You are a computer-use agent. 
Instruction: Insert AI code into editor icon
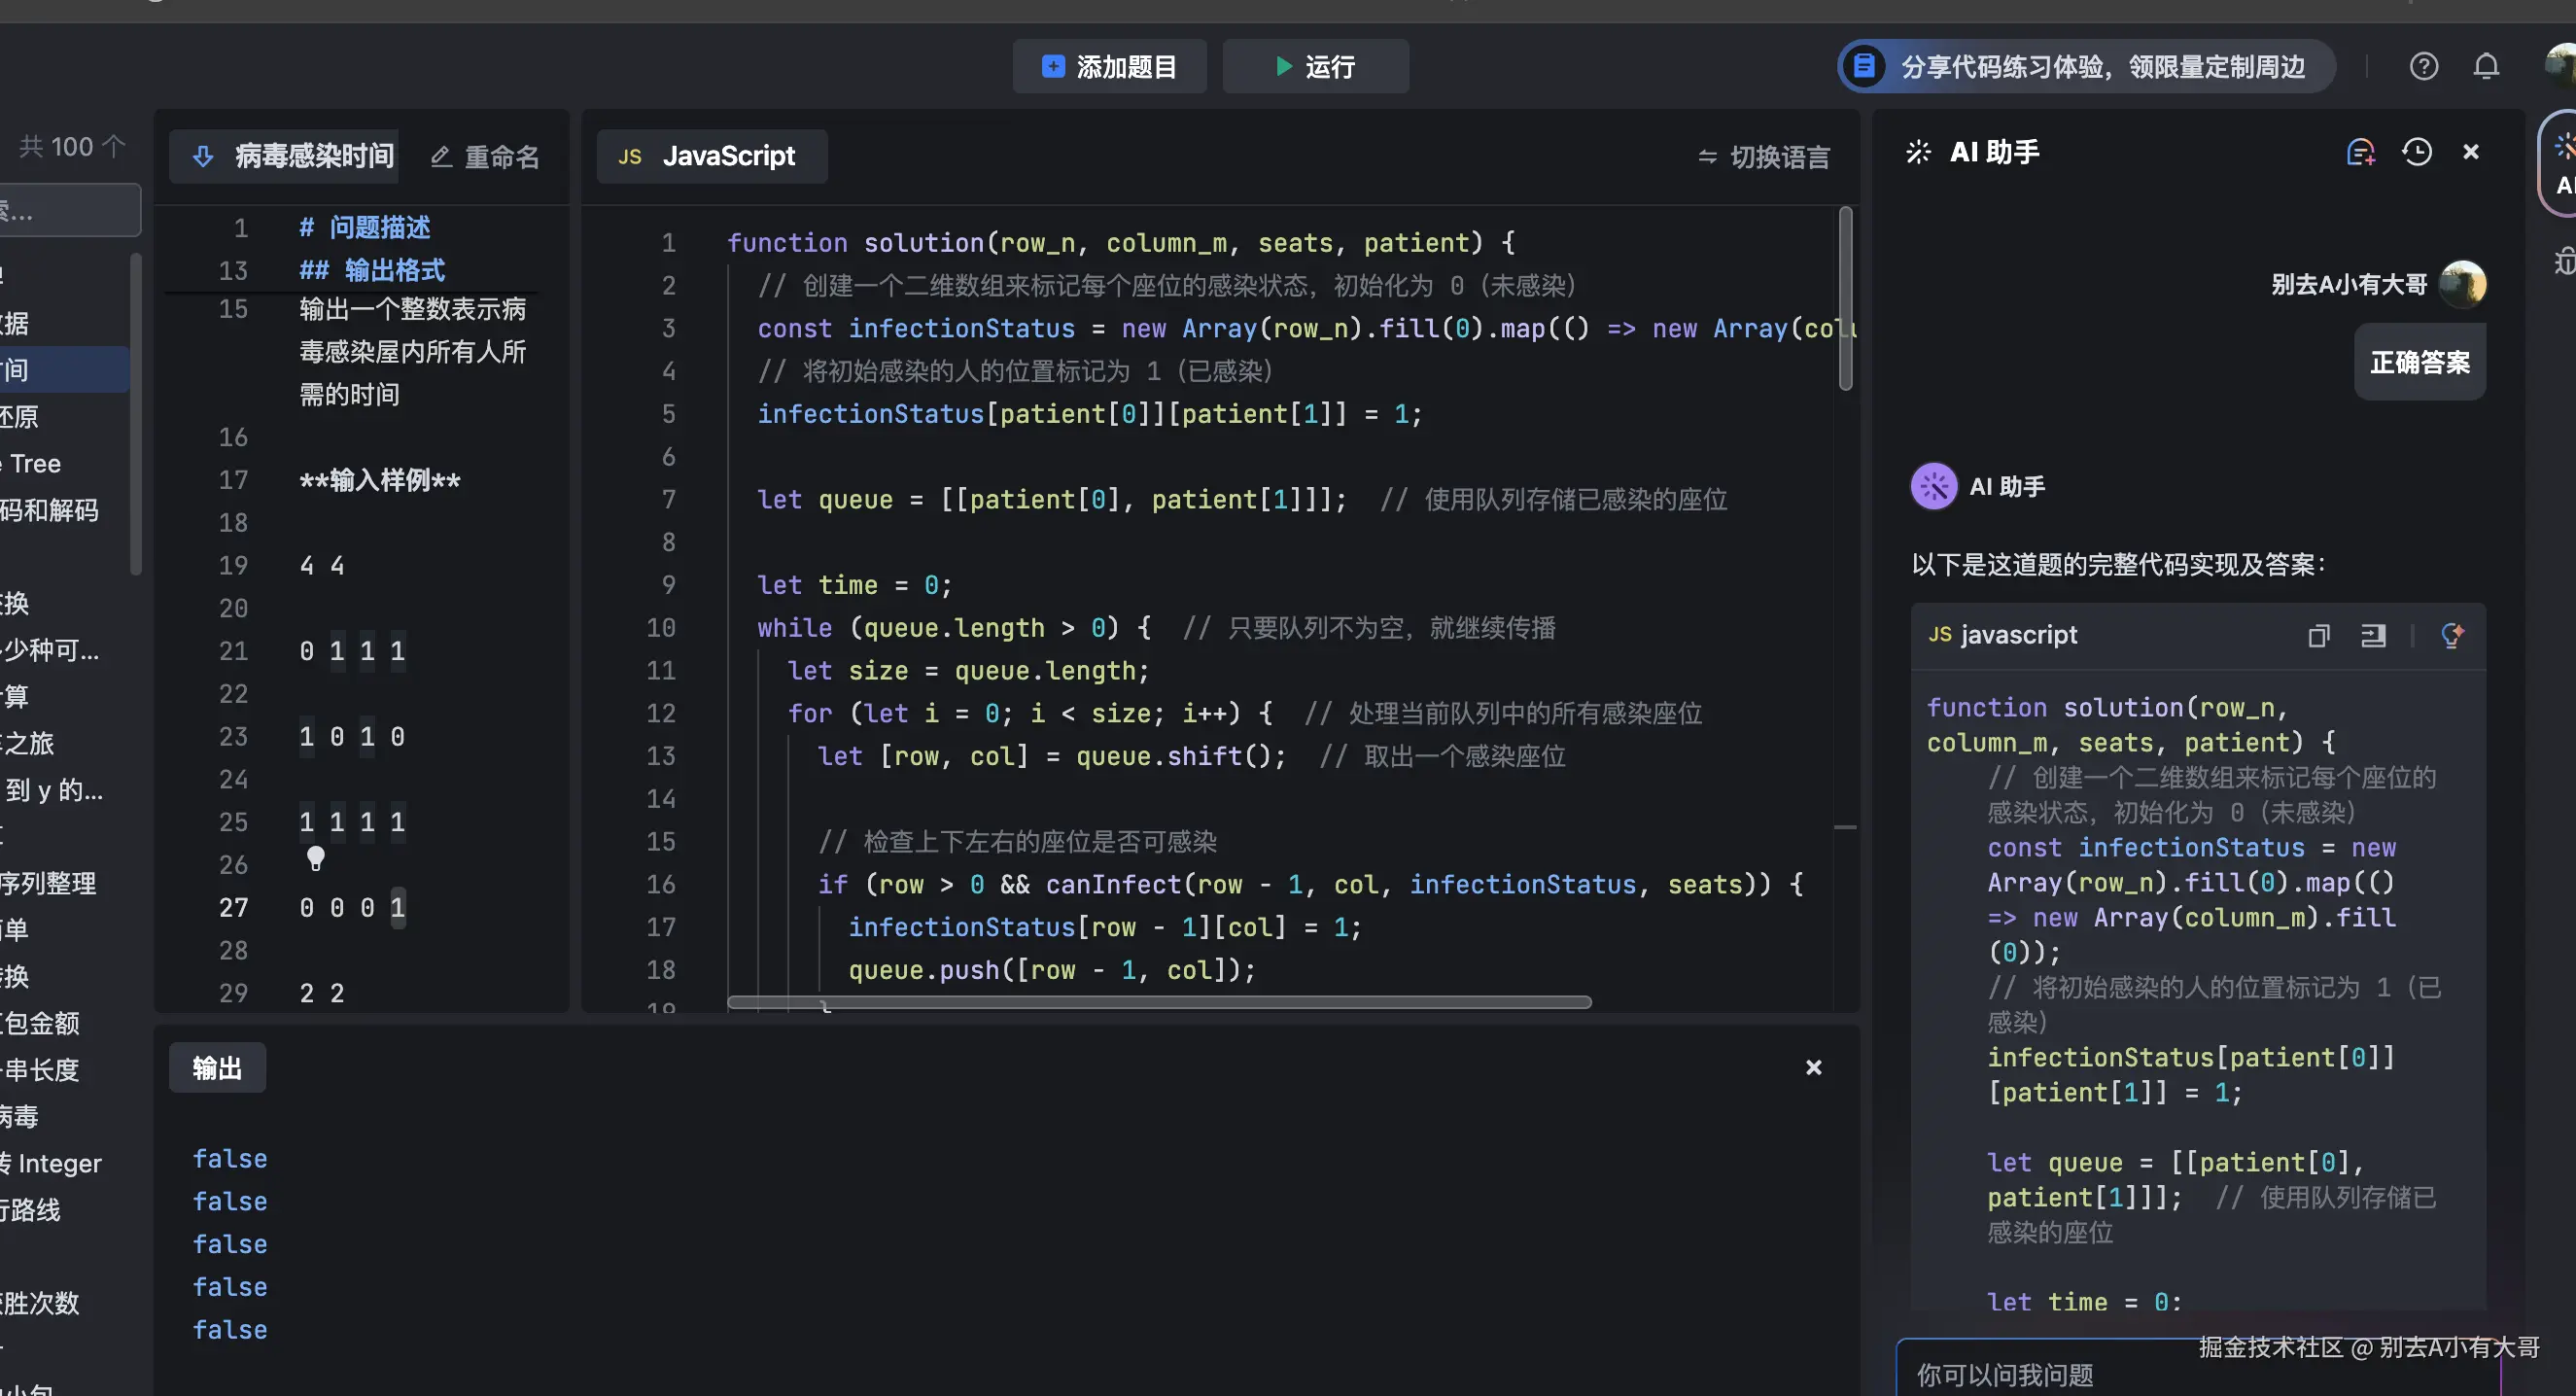click(x=2373, y=636)
